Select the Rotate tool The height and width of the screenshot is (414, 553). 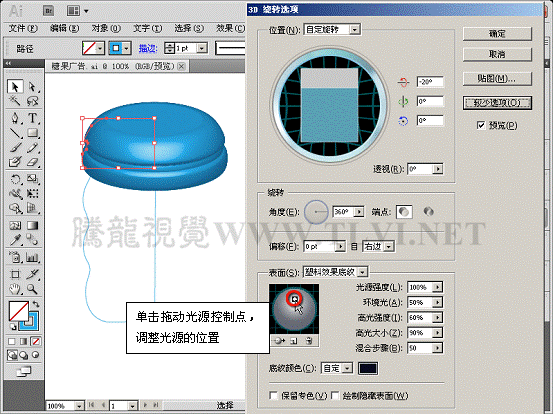pyautogui.click(x=15, y=179)
